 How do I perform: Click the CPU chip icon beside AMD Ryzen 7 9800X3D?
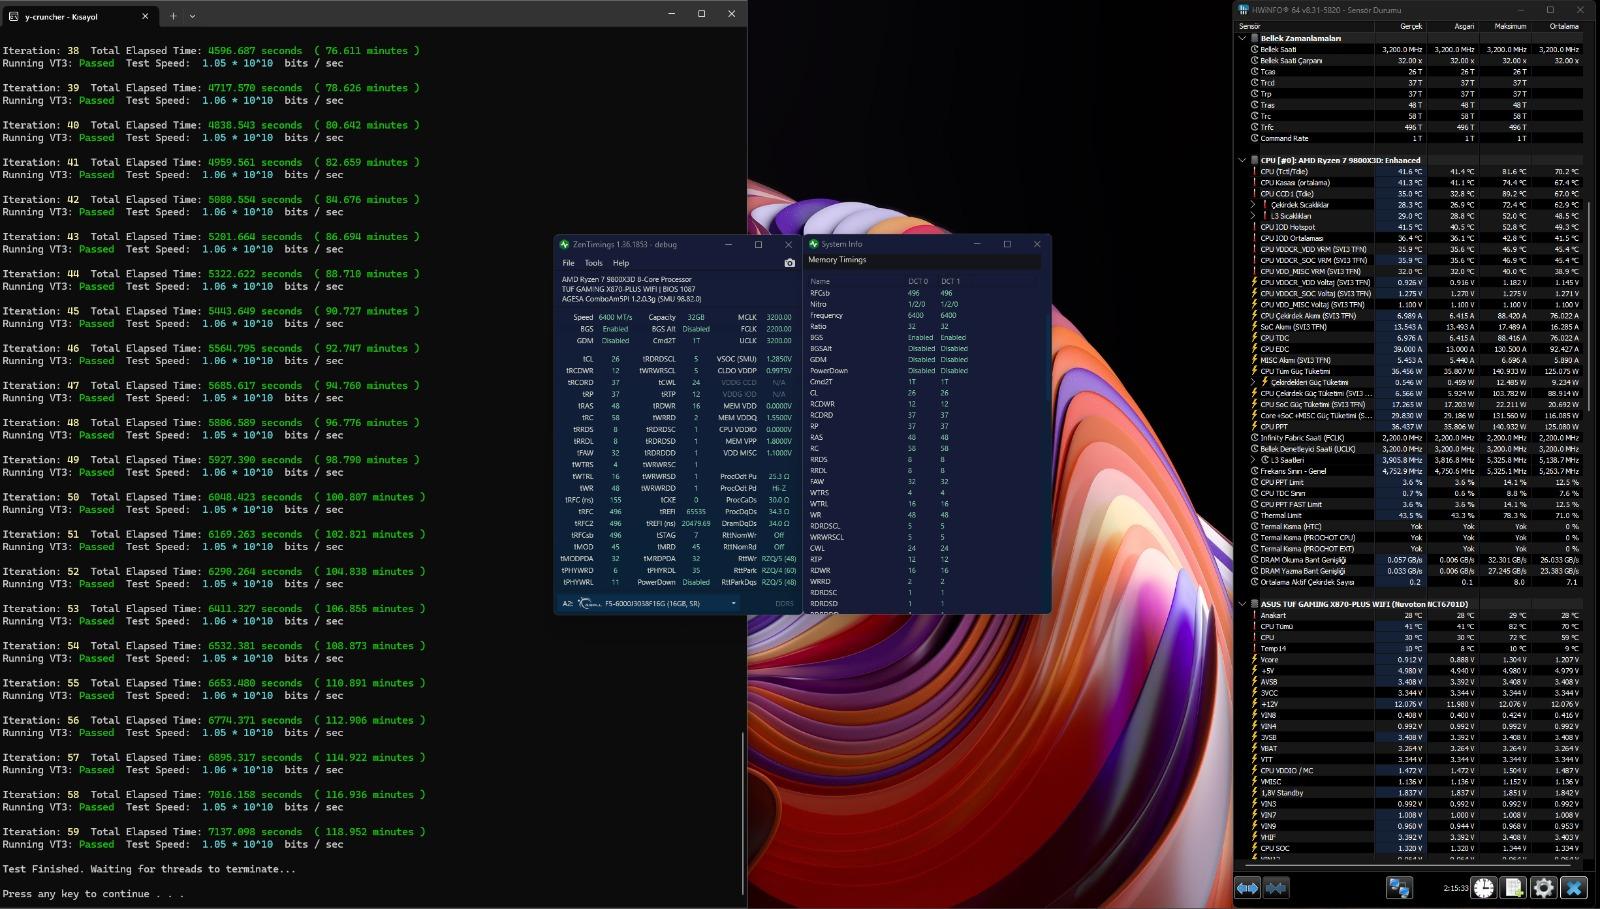coord(1254,160)
